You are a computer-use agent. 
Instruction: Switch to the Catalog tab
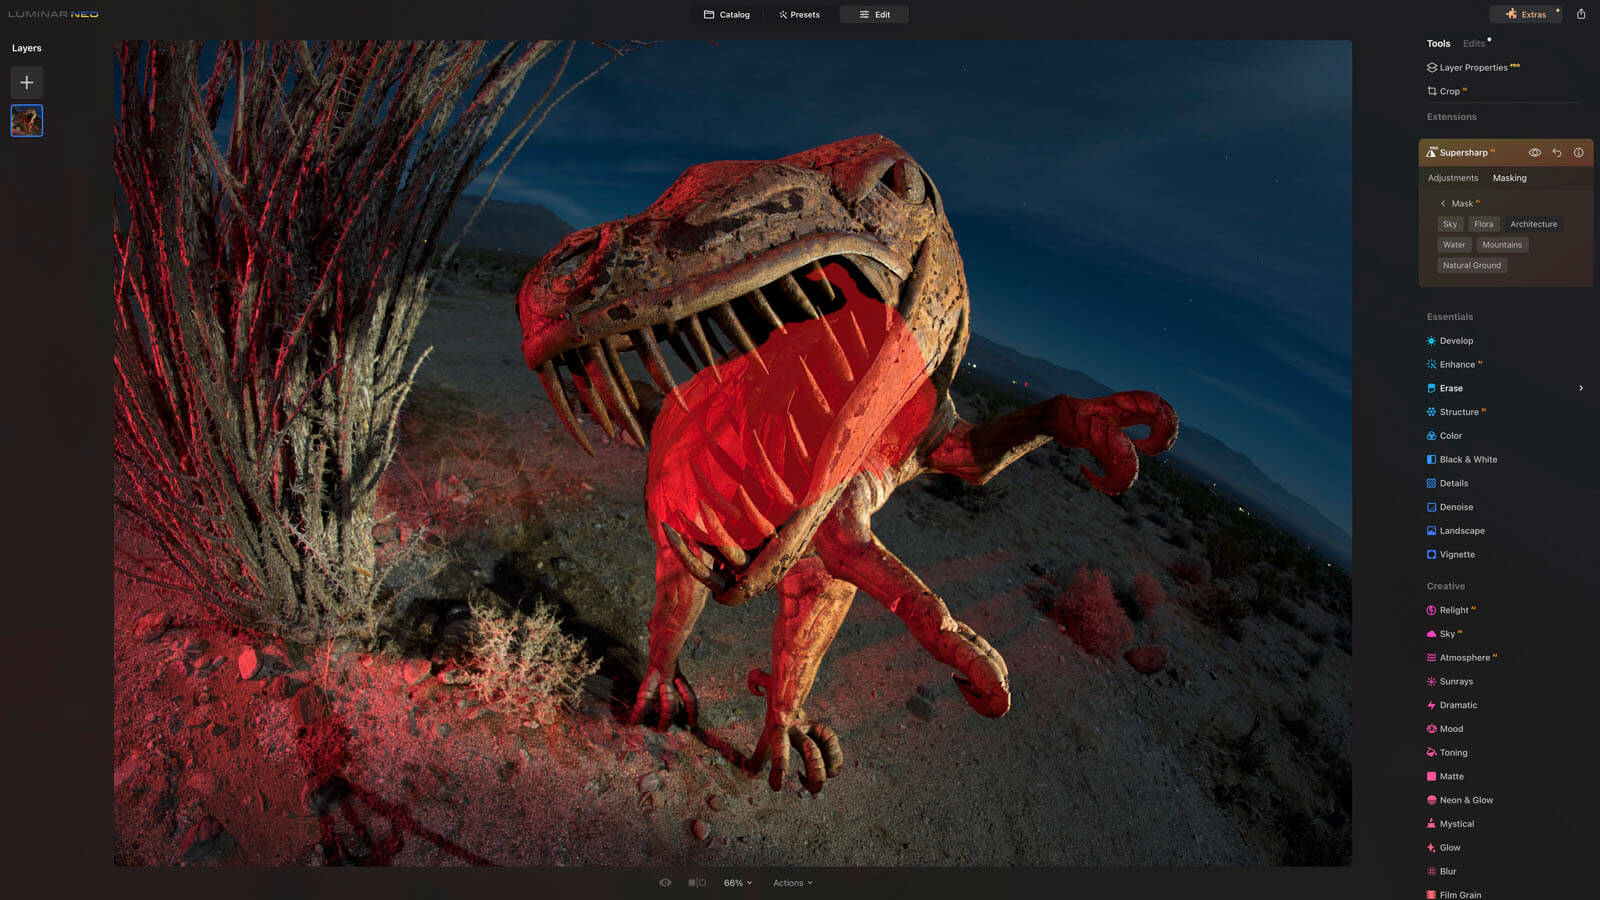click(726, 15)
